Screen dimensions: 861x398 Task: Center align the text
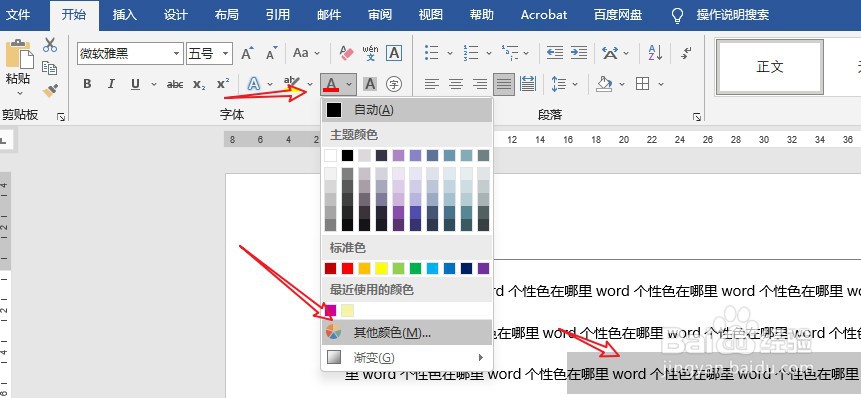coord(456,84)
